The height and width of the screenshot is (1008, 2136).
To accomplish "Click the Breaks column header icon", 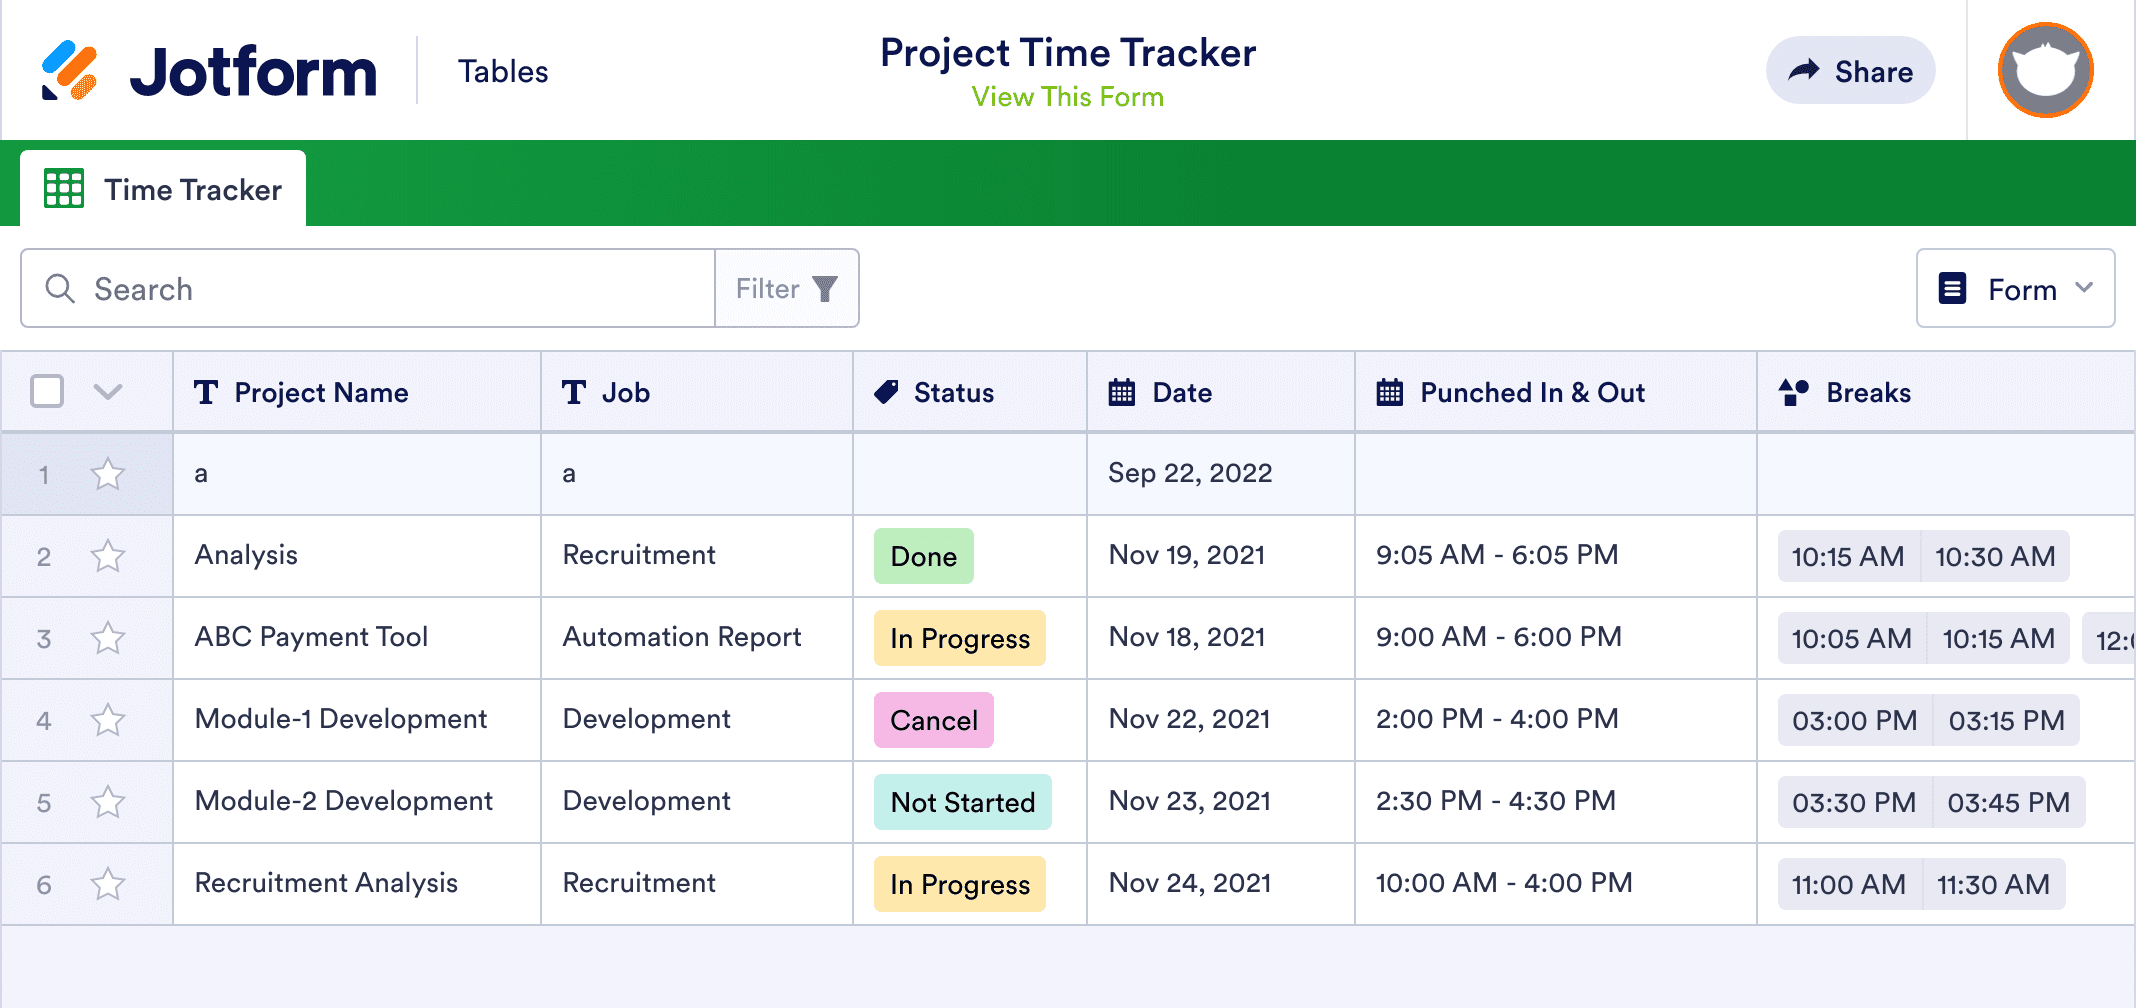I will [1794, 392].
